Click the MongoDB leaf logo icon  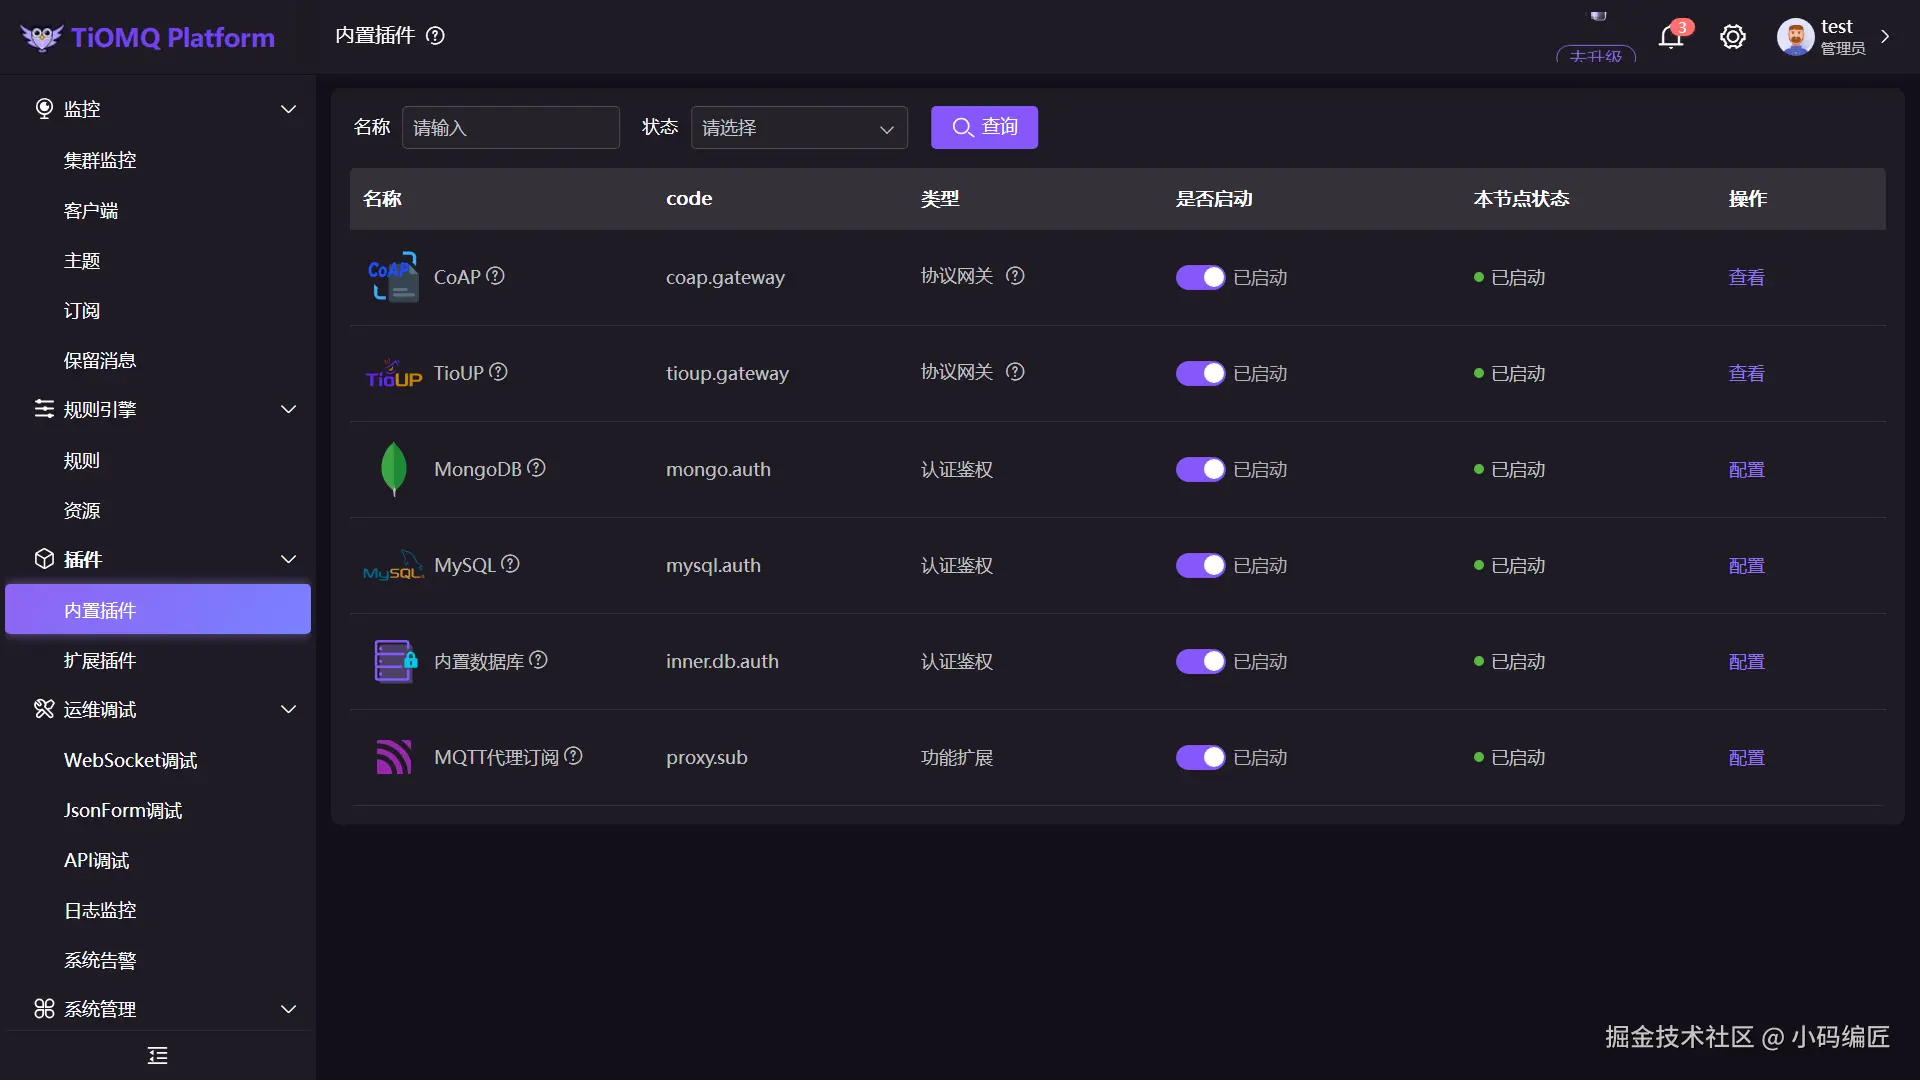tap(394, 468)
